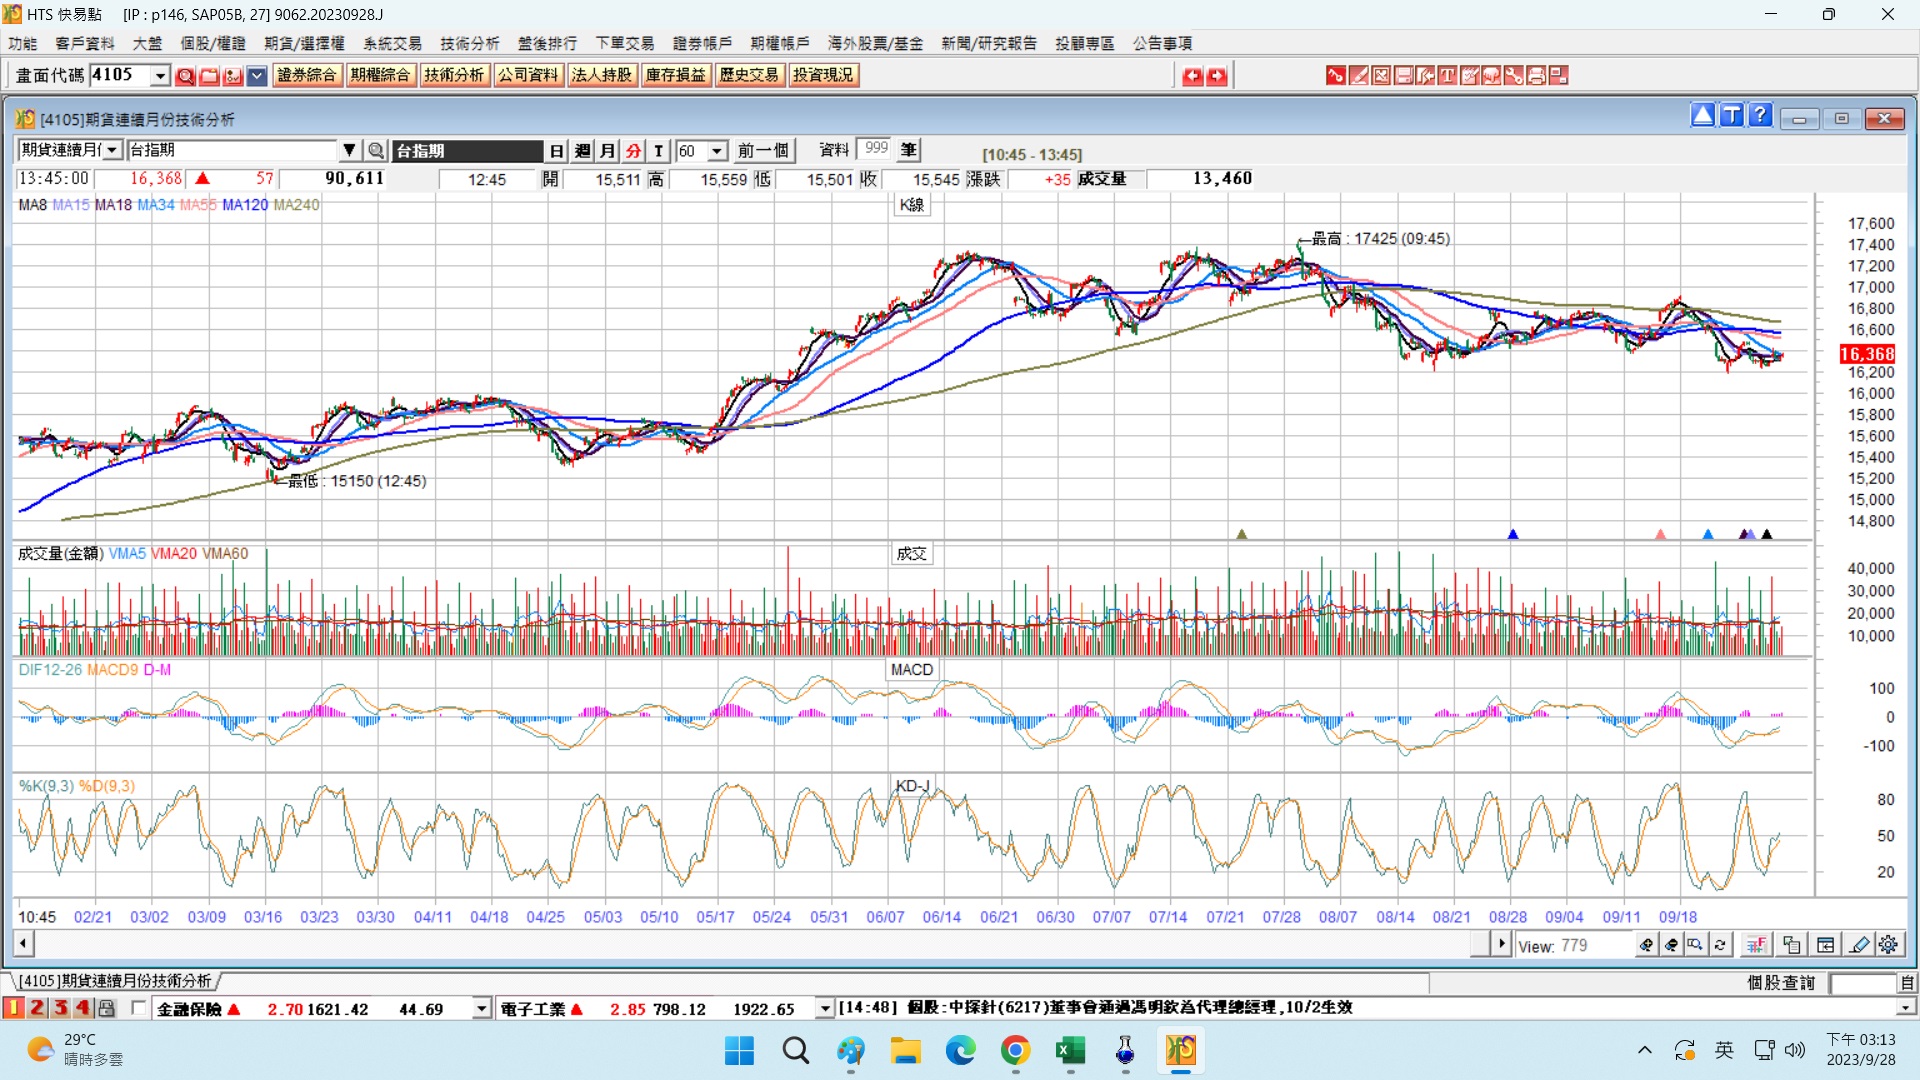Switch chart to daily (日) period
1920x1080 pixels.
tap(557, 151)
